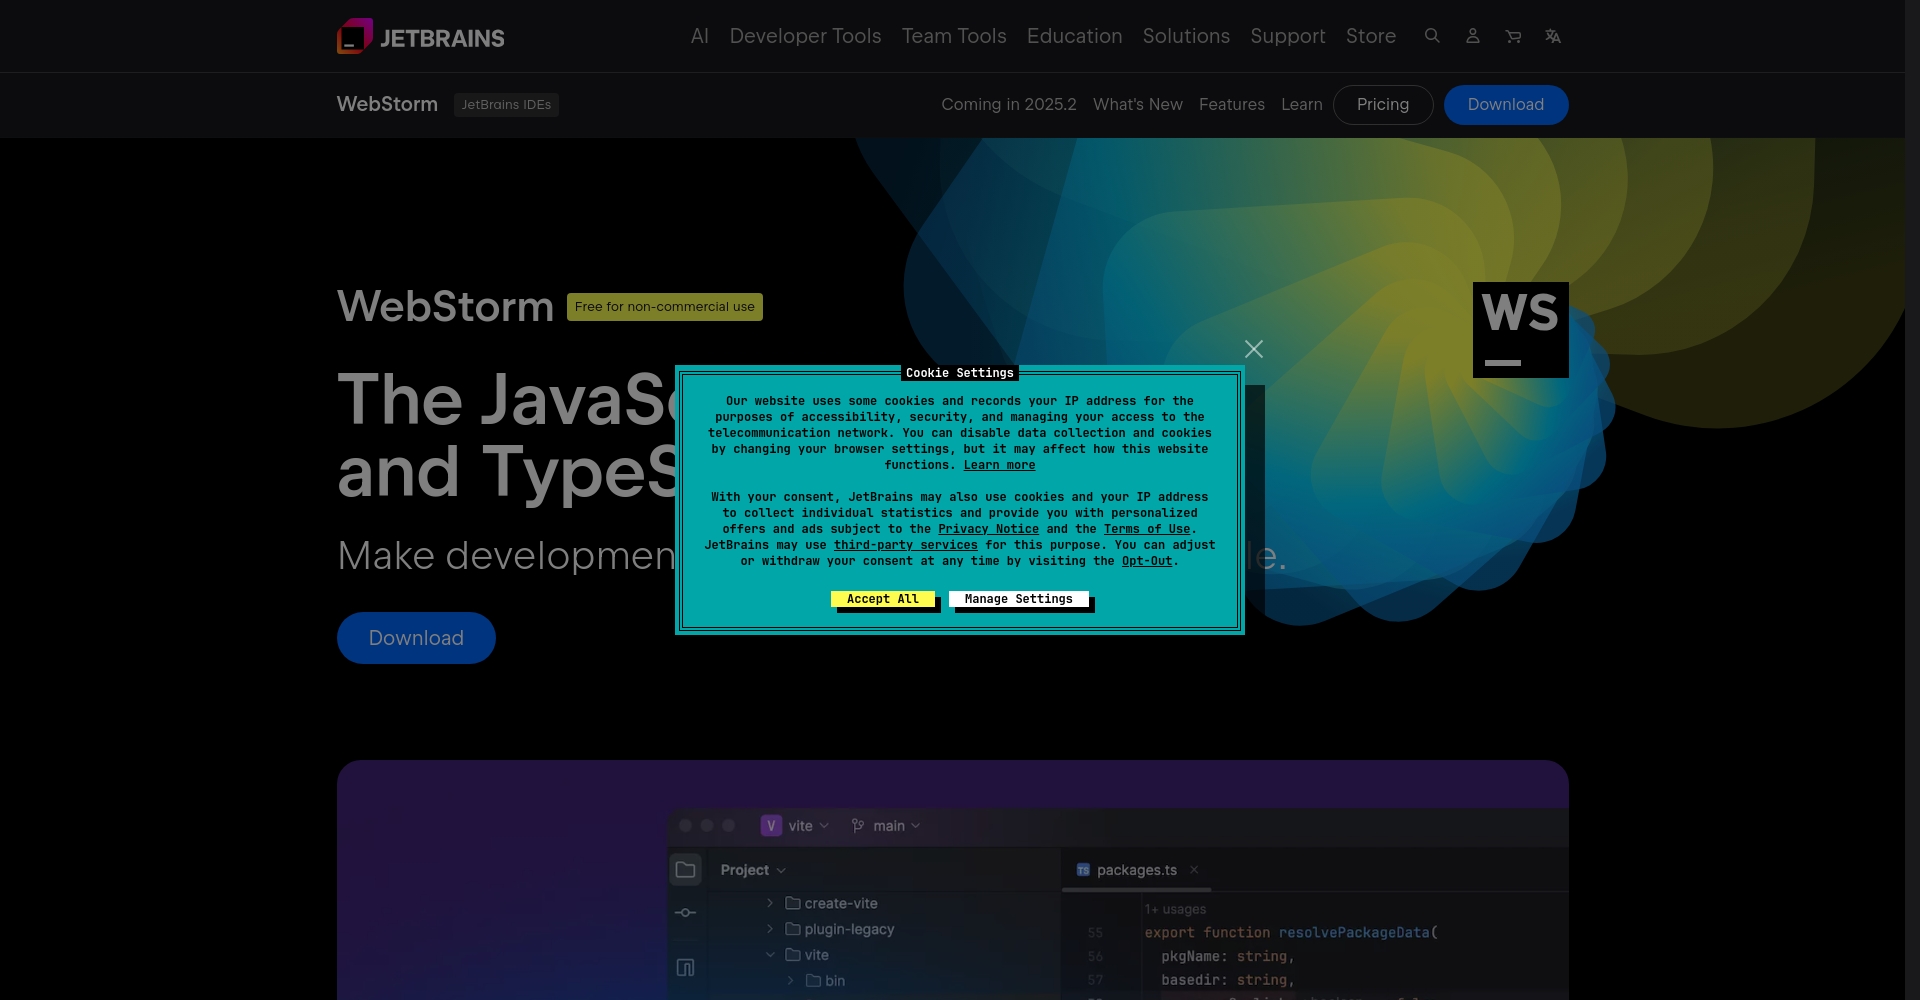Viewport: 1920px width, 1000px height.
Task: Open the Features link
Action: click(1232, 104)
